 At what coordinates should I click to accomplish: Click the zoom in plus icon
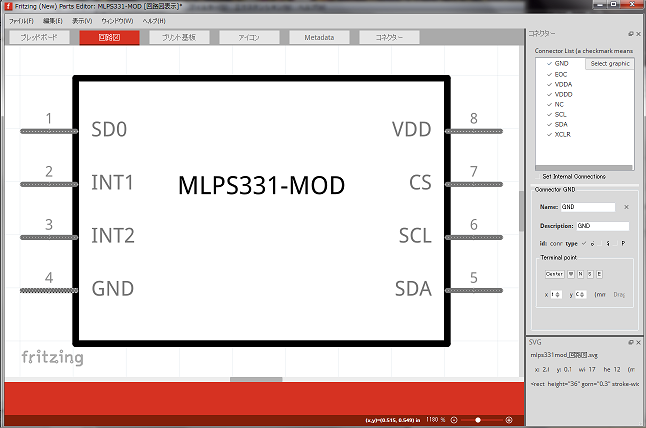click(x=509, y=420)
